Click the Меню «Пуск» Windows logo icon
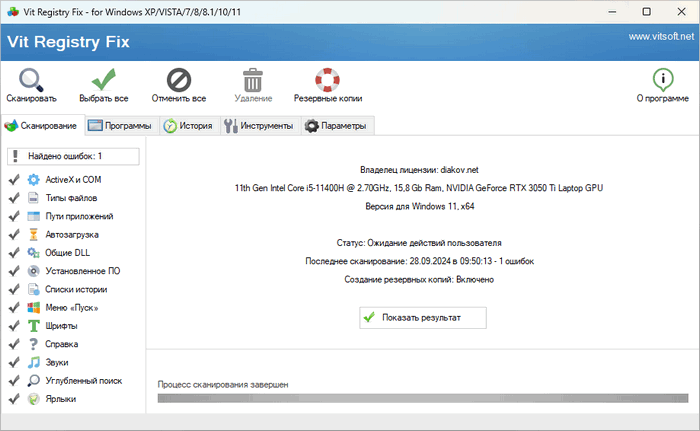700x431 pixels. point(33,308)
